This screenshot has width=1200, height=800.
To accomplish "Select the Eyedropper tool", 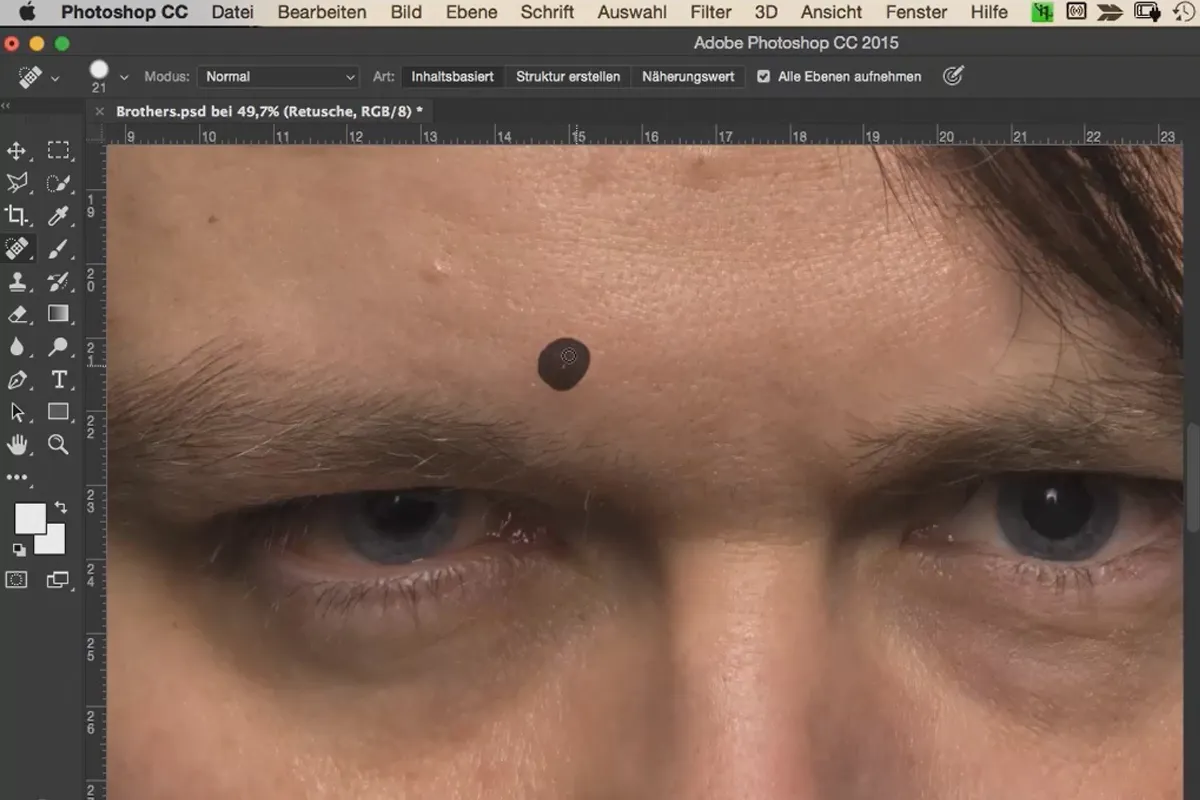I will point(59,215).
